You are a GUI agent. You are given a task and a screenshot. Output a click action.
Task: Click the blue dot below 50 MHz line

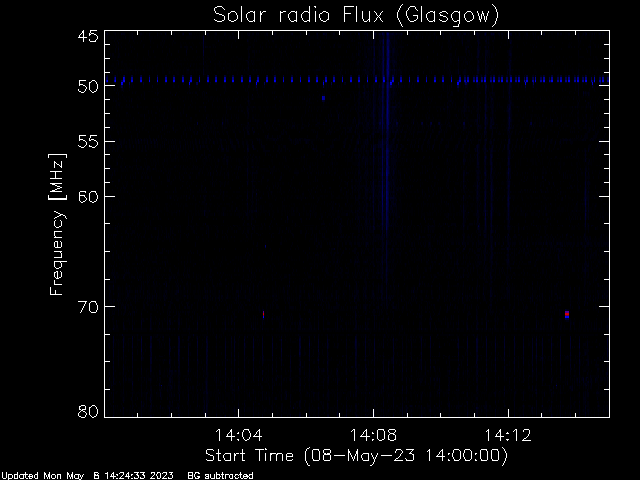pos(323,98)
